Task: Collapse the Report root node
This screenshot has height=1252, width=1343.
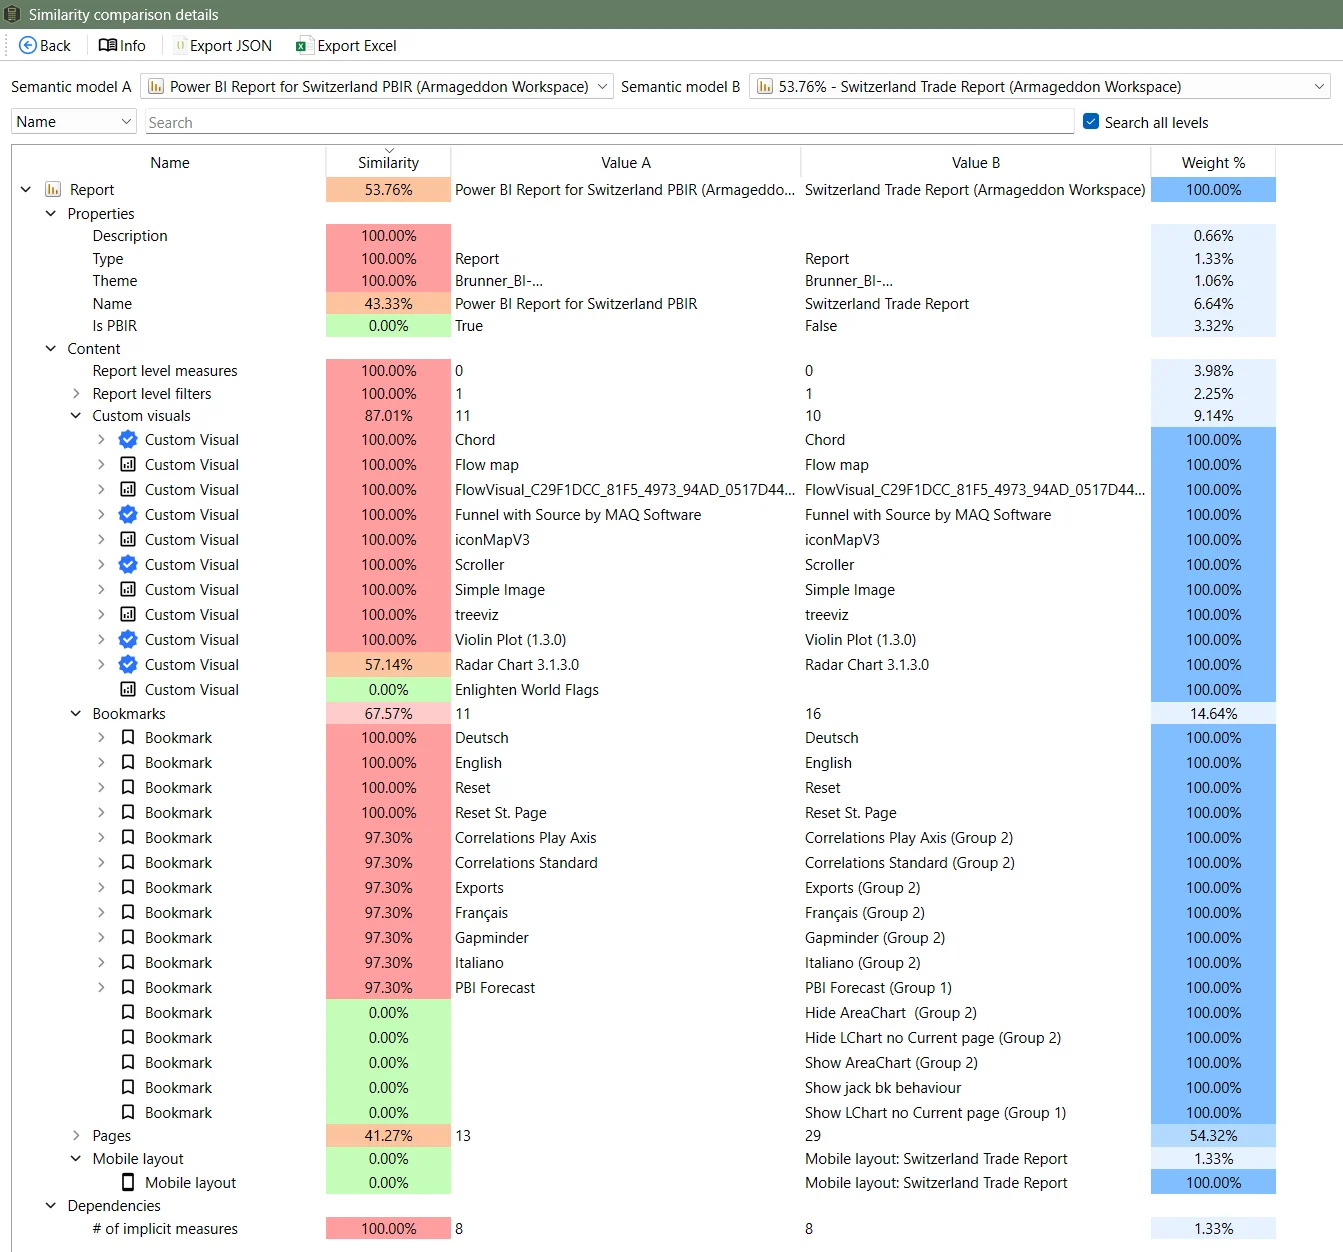Action: (x=26, y=189)
